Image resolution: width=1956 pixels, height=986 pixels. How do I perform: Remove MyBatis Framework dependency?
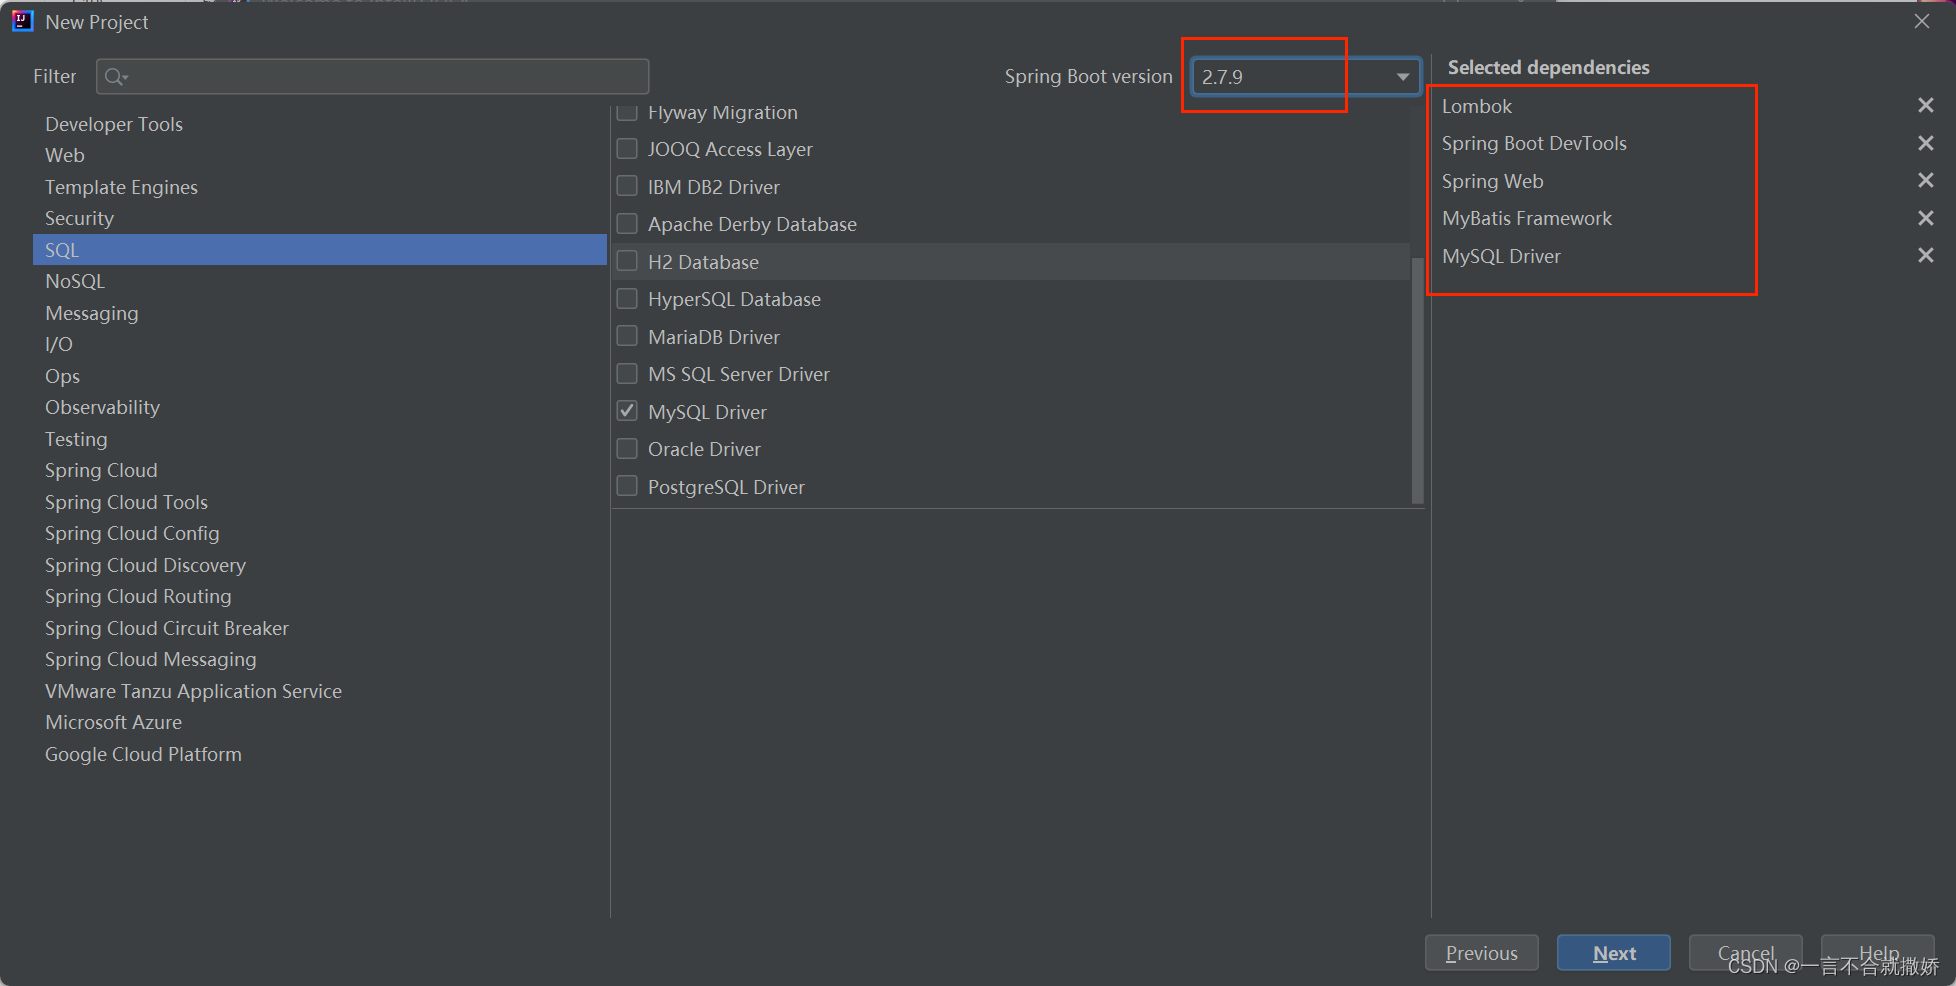point(1925,218)
